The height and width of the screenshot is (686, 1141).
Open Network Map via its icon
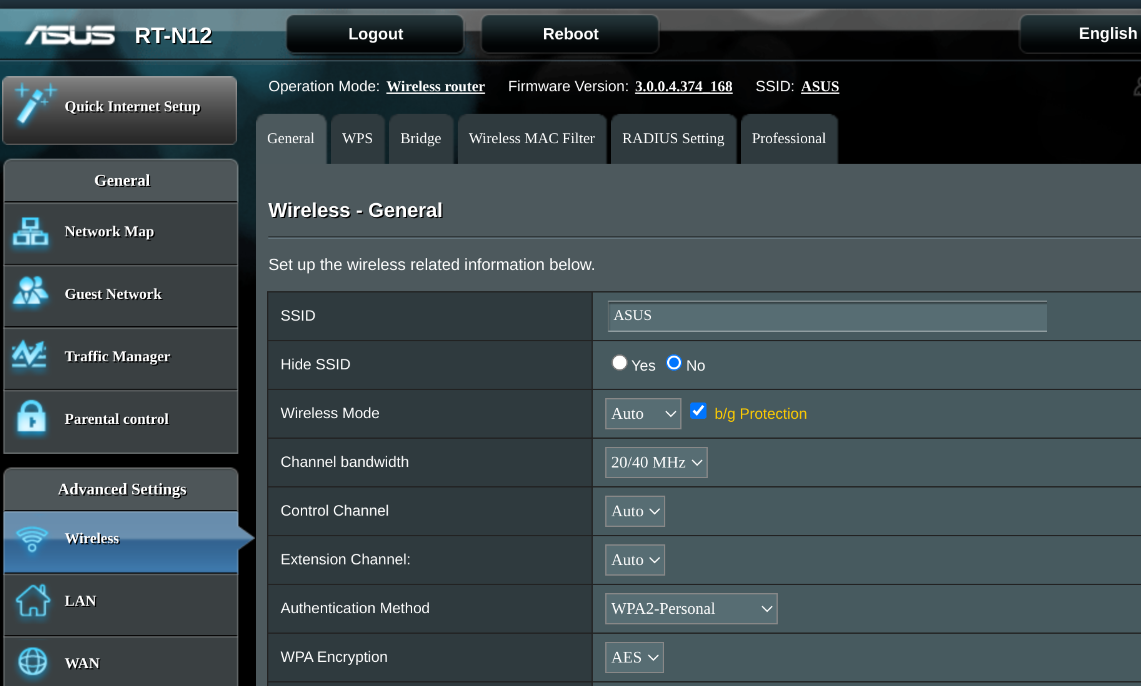pyautogui.click(x=31, y=232)
